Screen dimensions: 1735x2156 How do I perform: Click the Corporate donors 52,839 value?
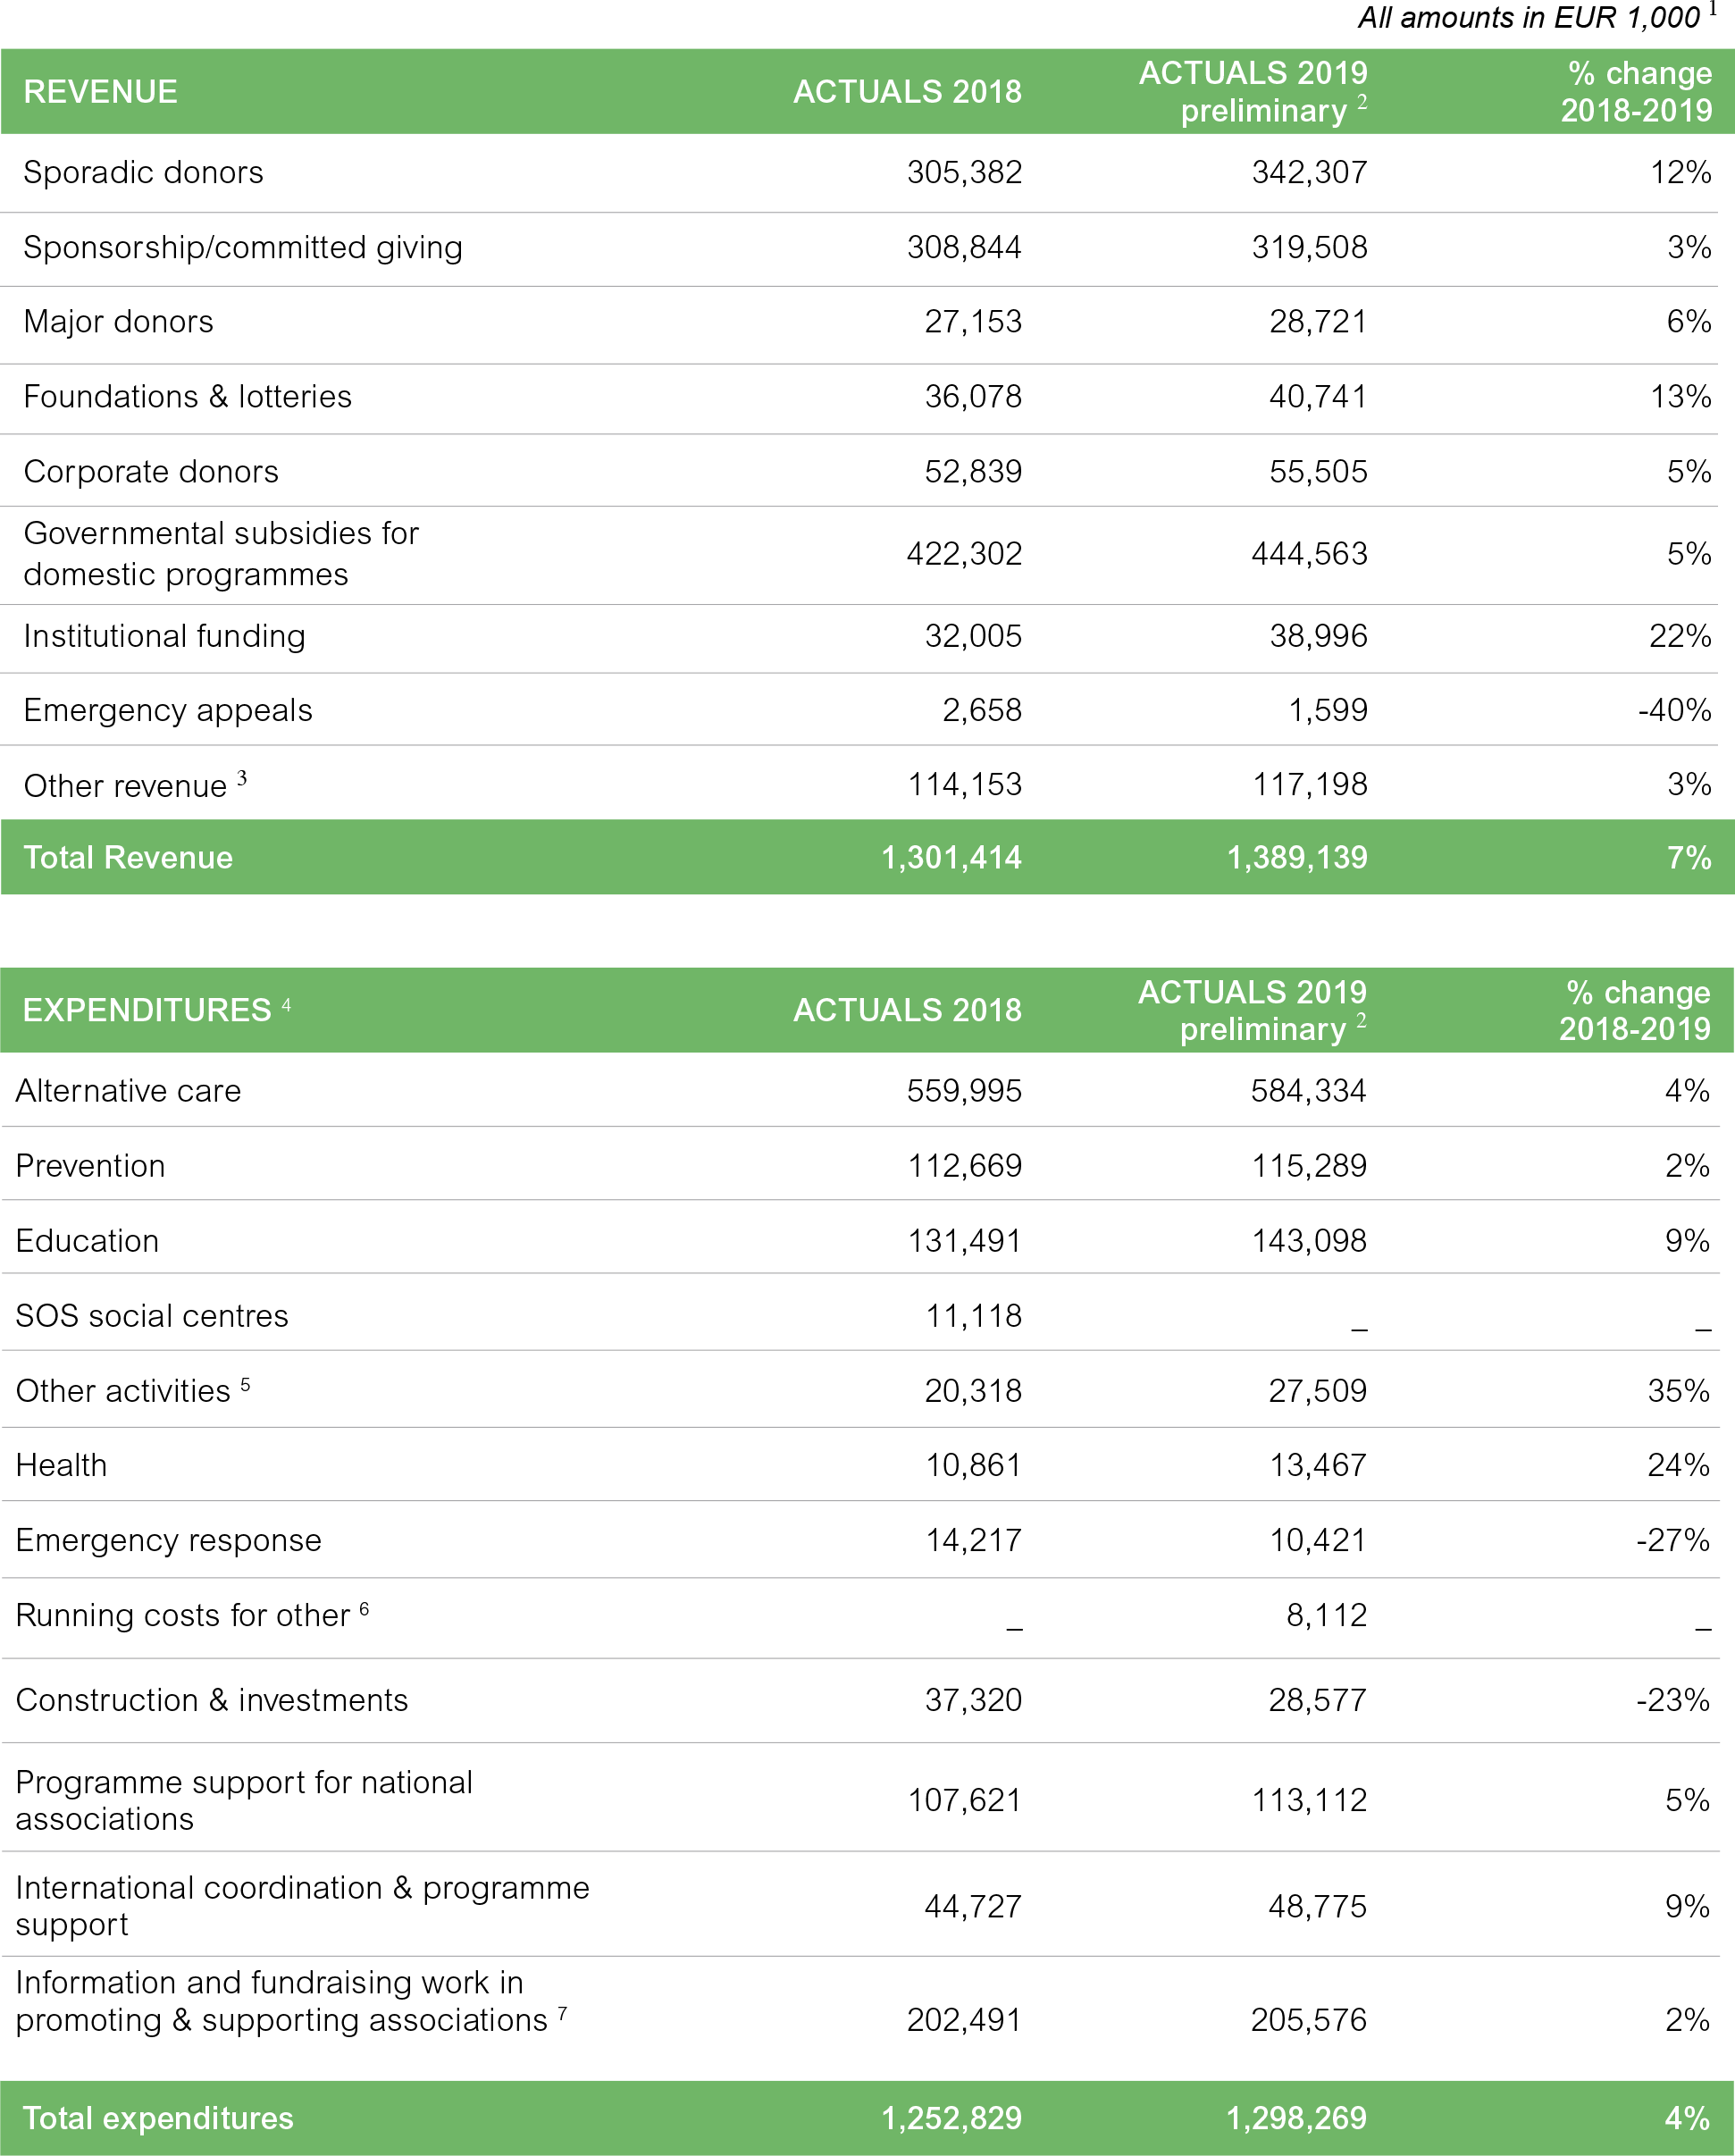[972, 472]
